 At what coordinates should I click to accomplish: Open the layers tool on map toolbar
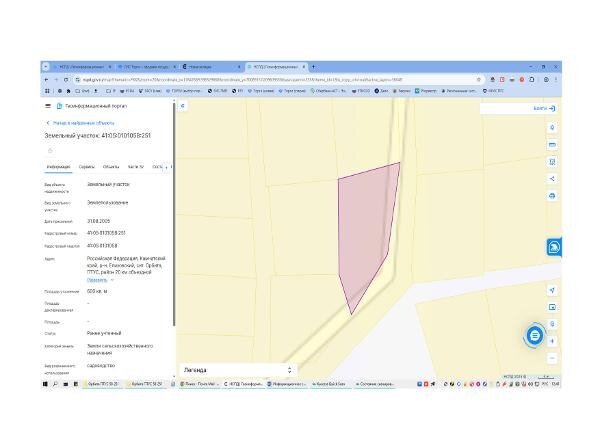[552, 128]
